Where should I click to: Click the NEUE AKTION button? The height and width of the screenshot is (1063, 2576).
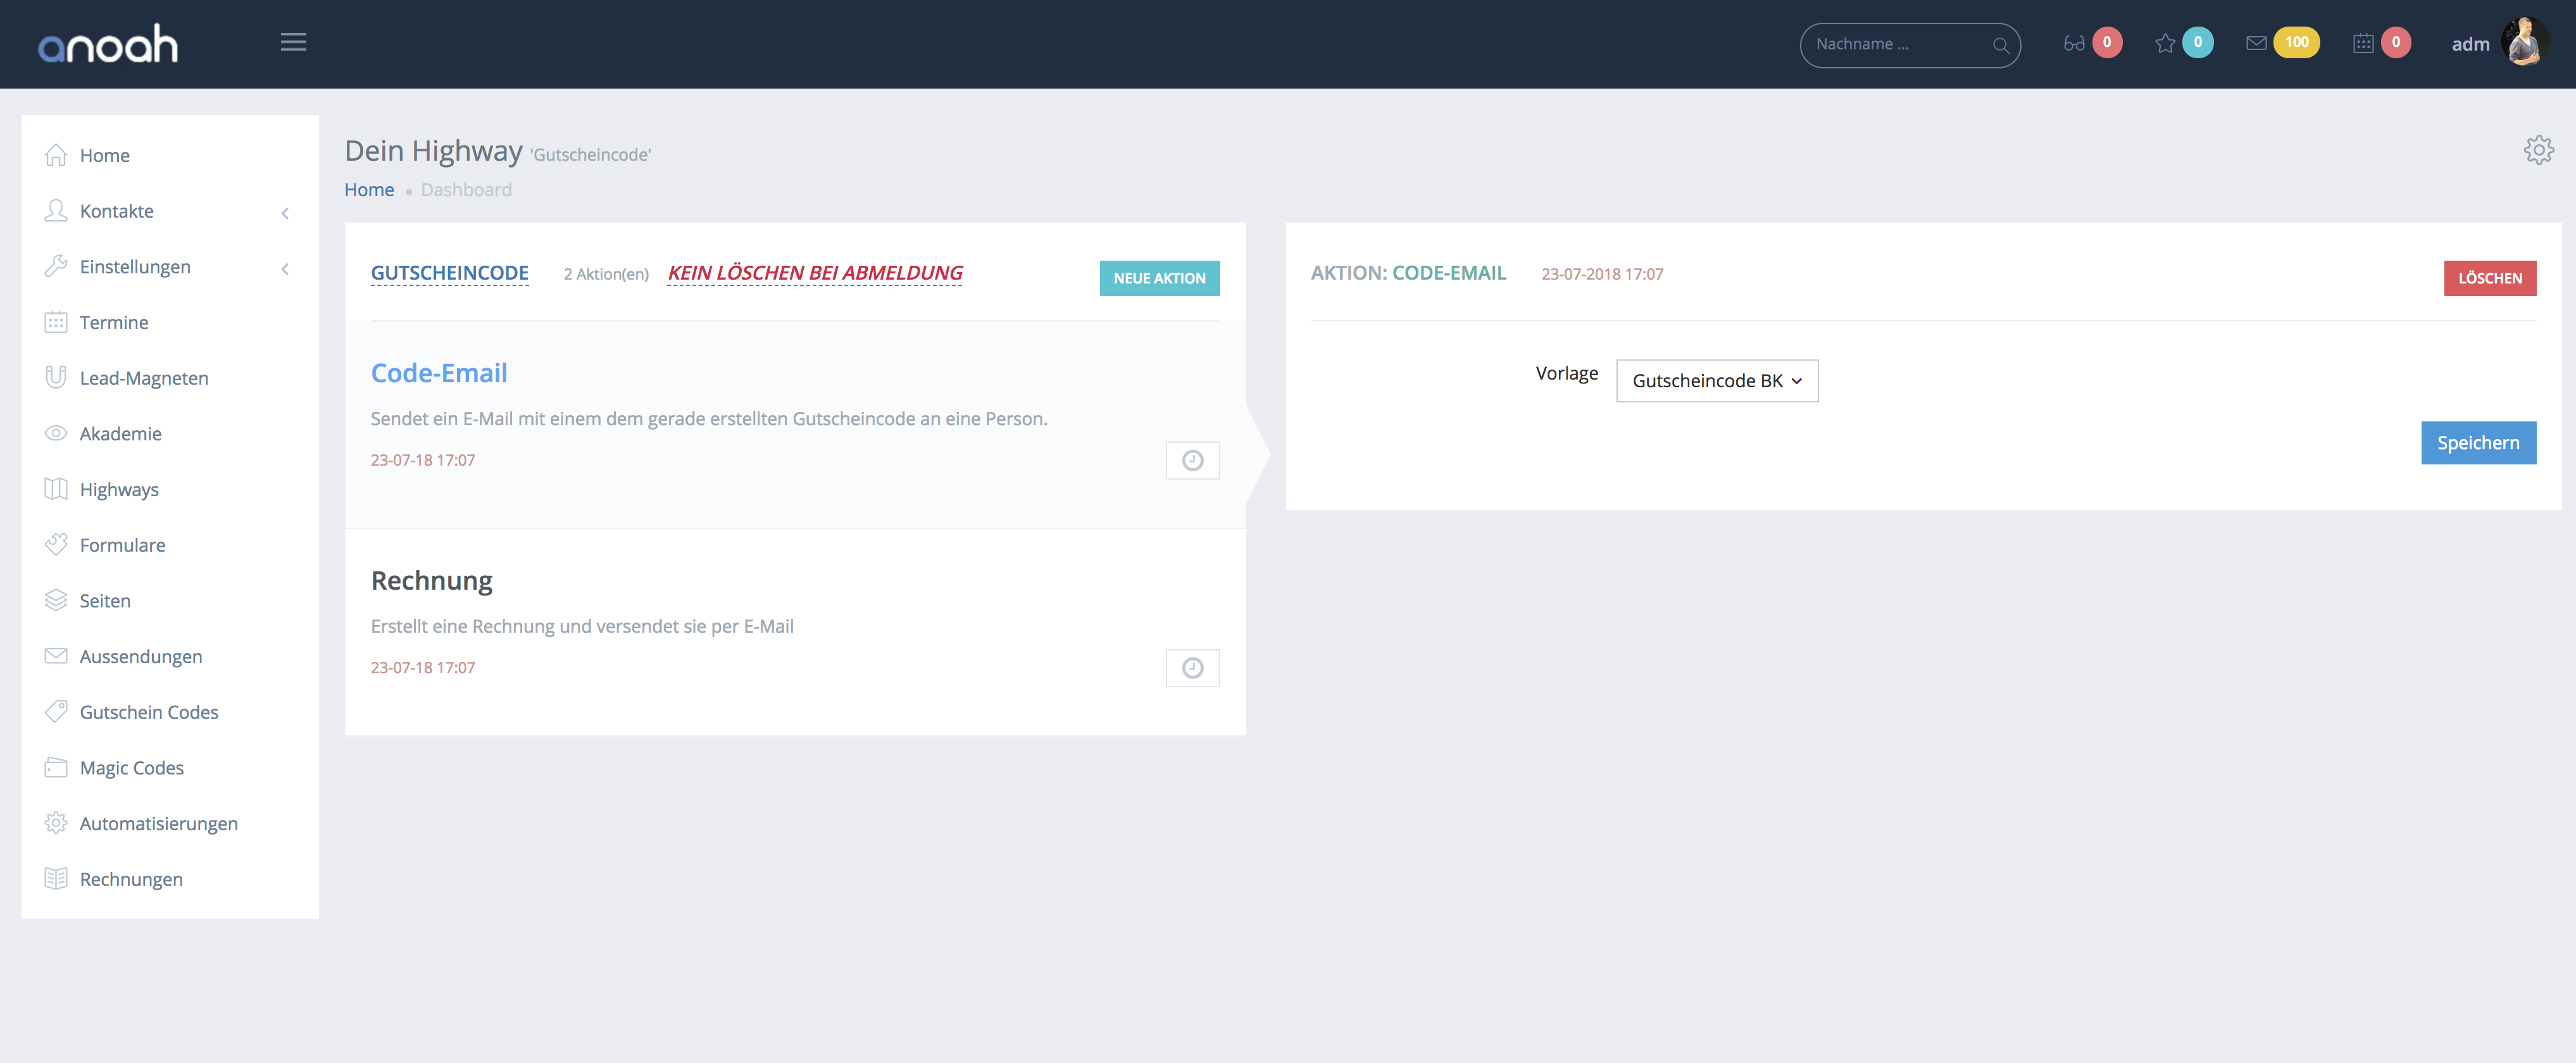1159,278
